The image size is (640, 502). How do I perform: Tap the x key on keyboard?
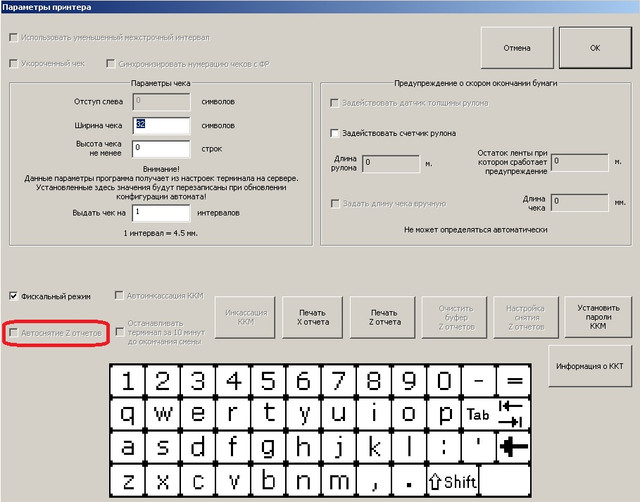coord(162,480)
